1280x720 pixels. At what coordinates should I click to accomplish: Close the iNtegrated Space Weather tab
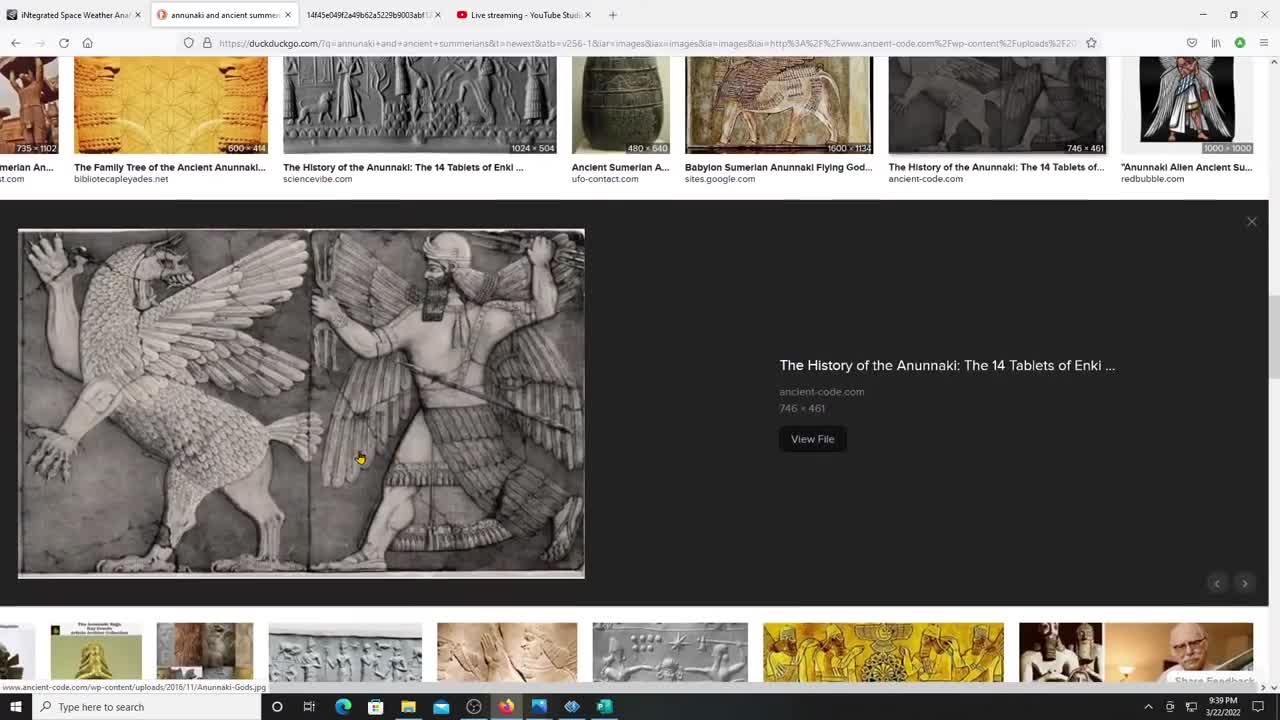[x=138, y=15]
